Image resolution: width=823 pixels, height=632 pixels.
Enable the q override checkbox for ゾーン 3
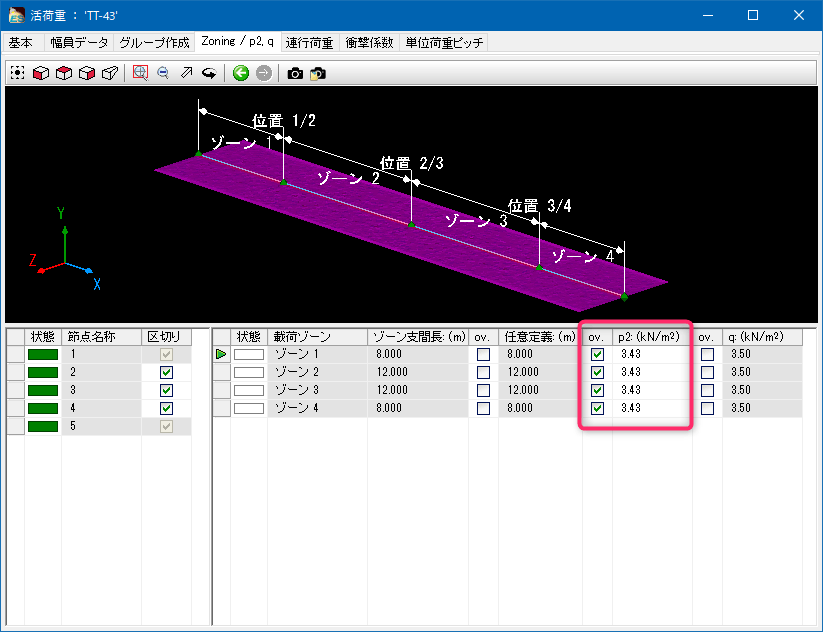coord(707,390)
